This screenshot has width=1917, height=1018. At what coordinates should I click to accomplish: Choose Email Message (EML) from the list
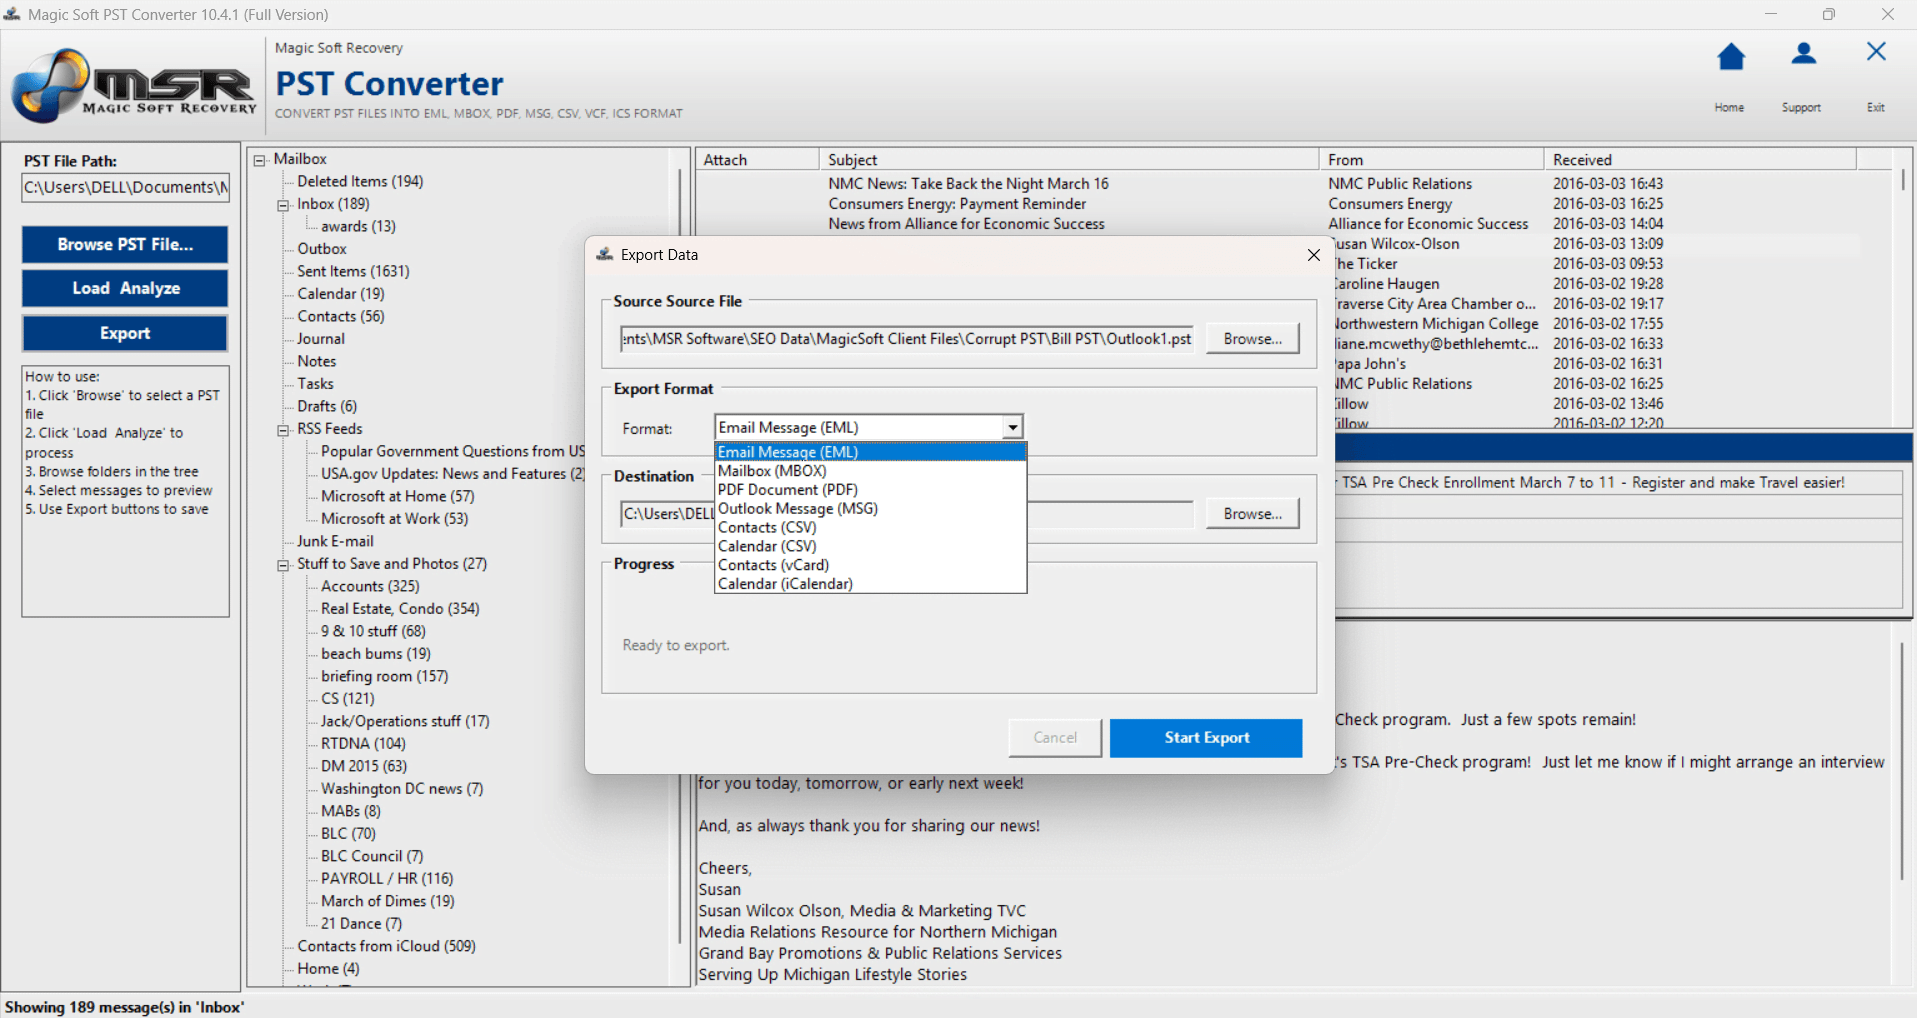(x=871, y=452)
